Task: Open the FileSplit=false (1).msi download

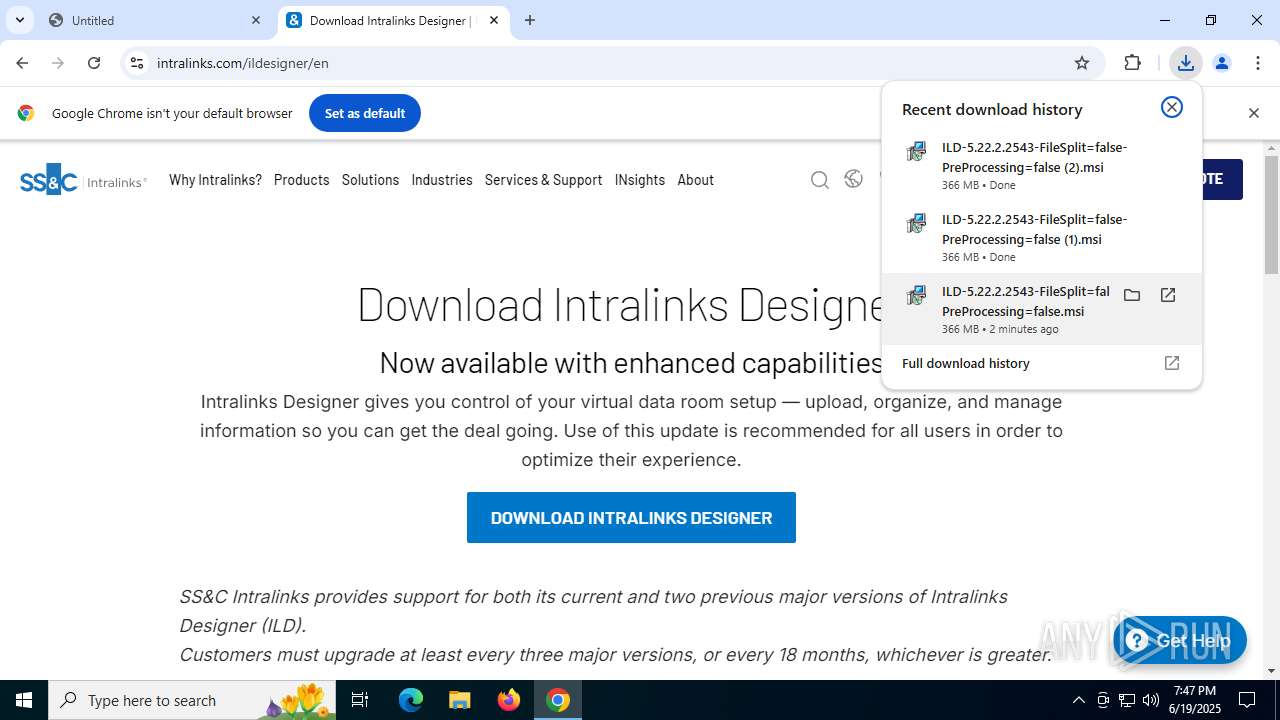Action: click(x=1042, y=237)
